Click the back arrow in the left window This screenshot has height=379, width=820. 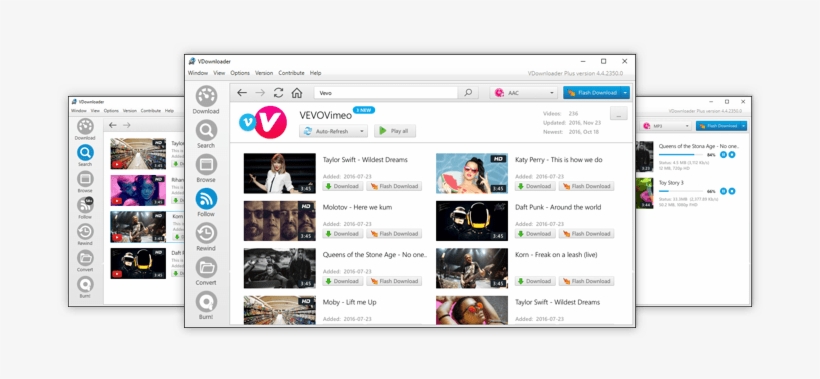click(112, 125)
